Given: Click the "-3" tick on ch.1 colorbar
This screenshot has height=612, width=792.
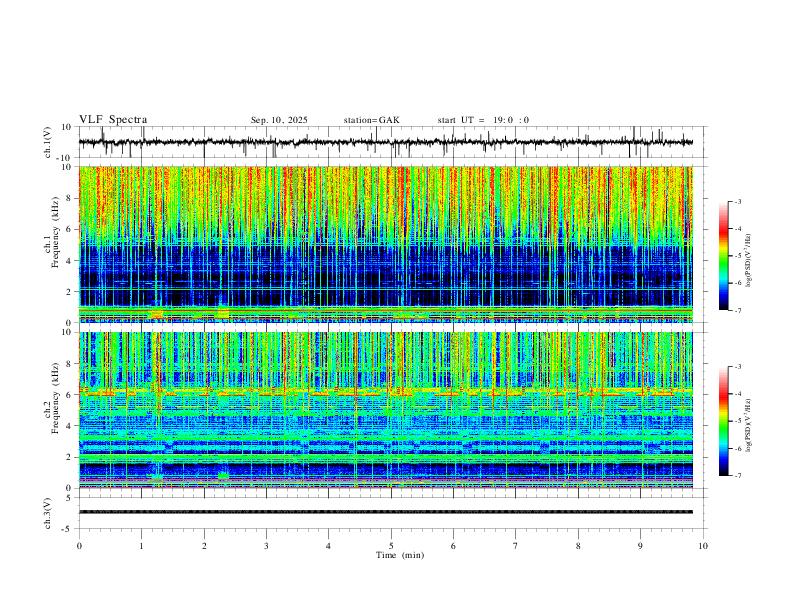Looking at the screenshot, I should pyautogui.click(x=738, y=201).
